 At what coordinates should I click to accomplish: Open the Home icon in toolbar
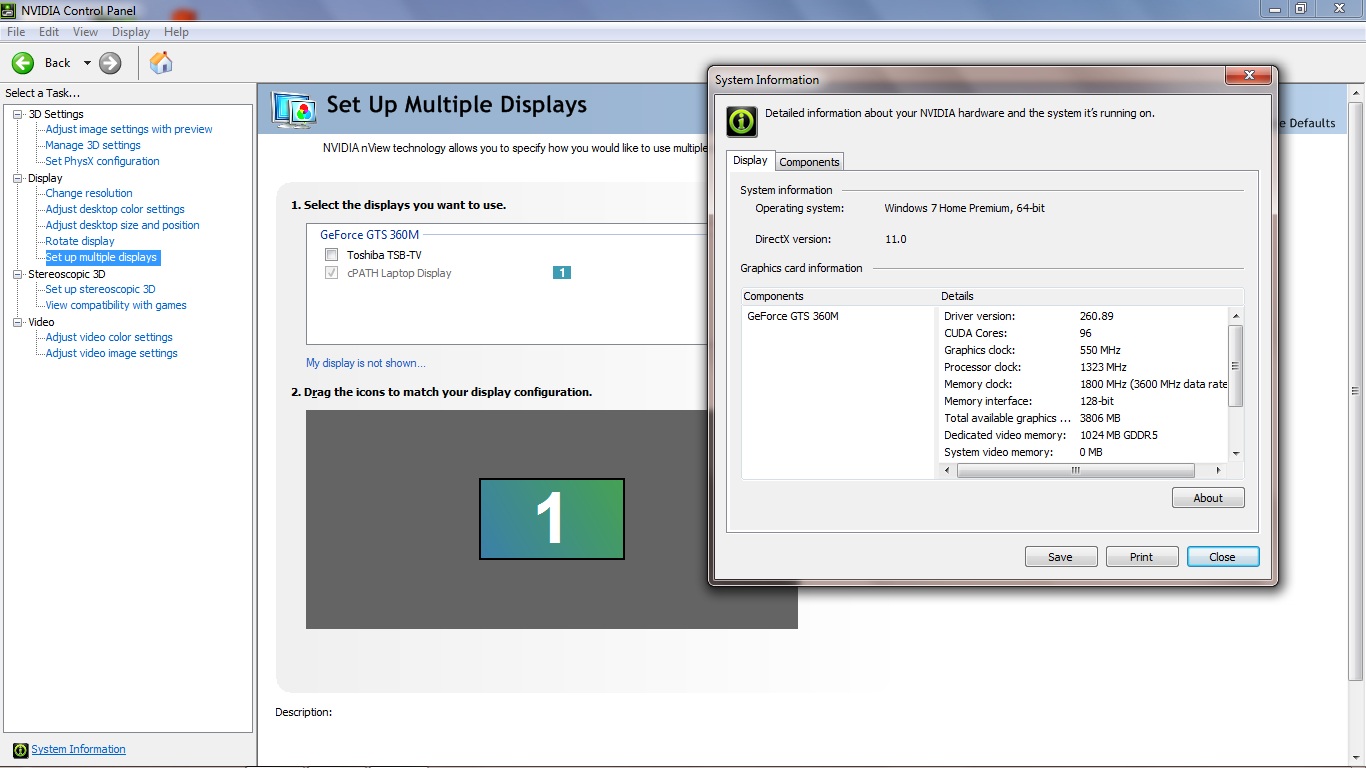click(x=161, y=63)
